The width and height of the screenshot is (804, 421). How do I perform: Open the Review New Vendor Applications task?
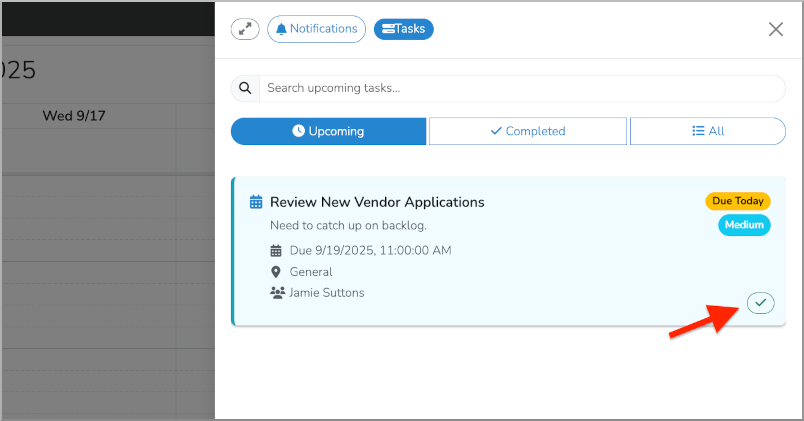coord(377,202)
